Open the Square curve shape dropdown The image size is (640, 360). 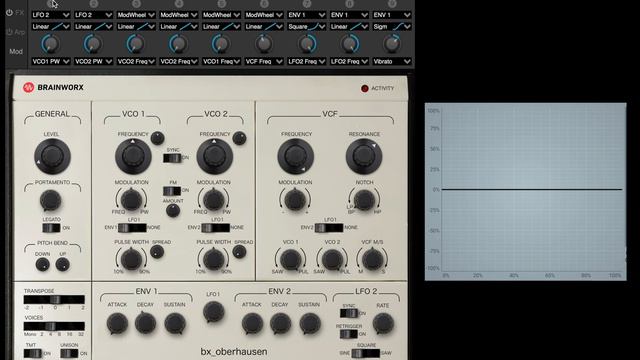click(x=307, y=27)
